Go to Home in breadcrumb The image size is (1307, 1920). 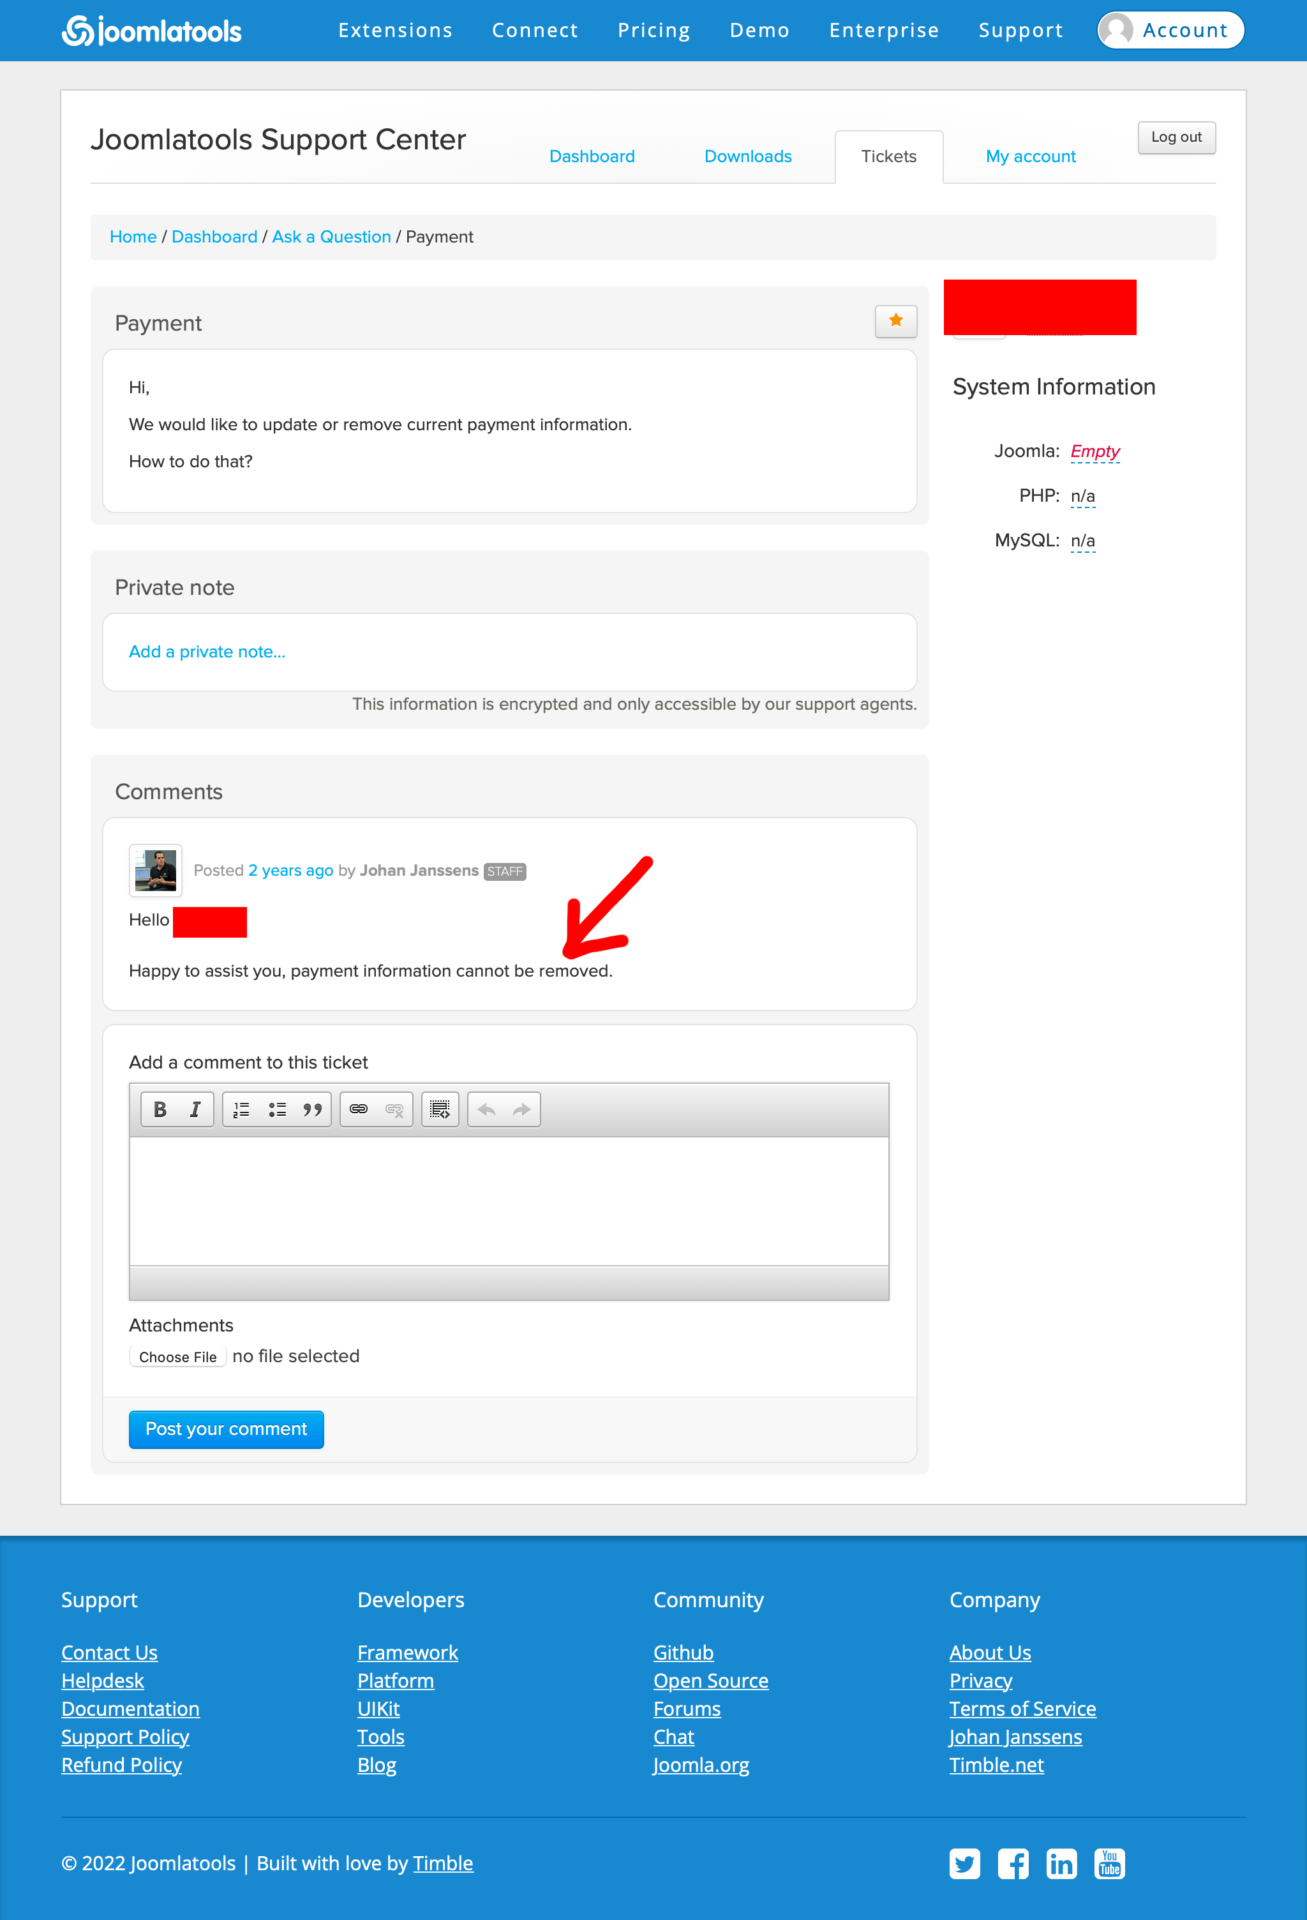click(x=133, y=237)
